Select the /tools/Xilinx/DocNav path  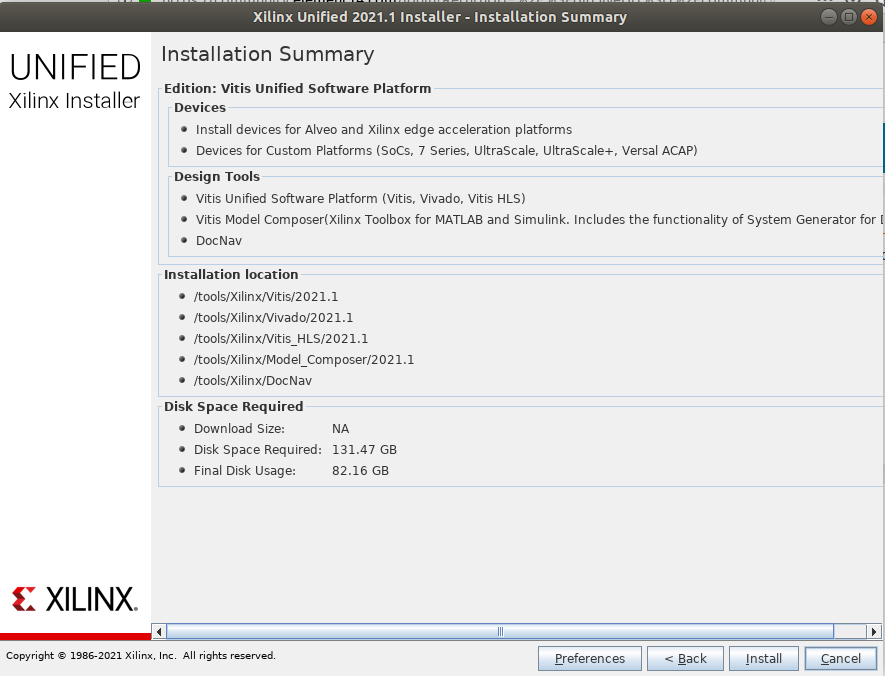[252, 380]
